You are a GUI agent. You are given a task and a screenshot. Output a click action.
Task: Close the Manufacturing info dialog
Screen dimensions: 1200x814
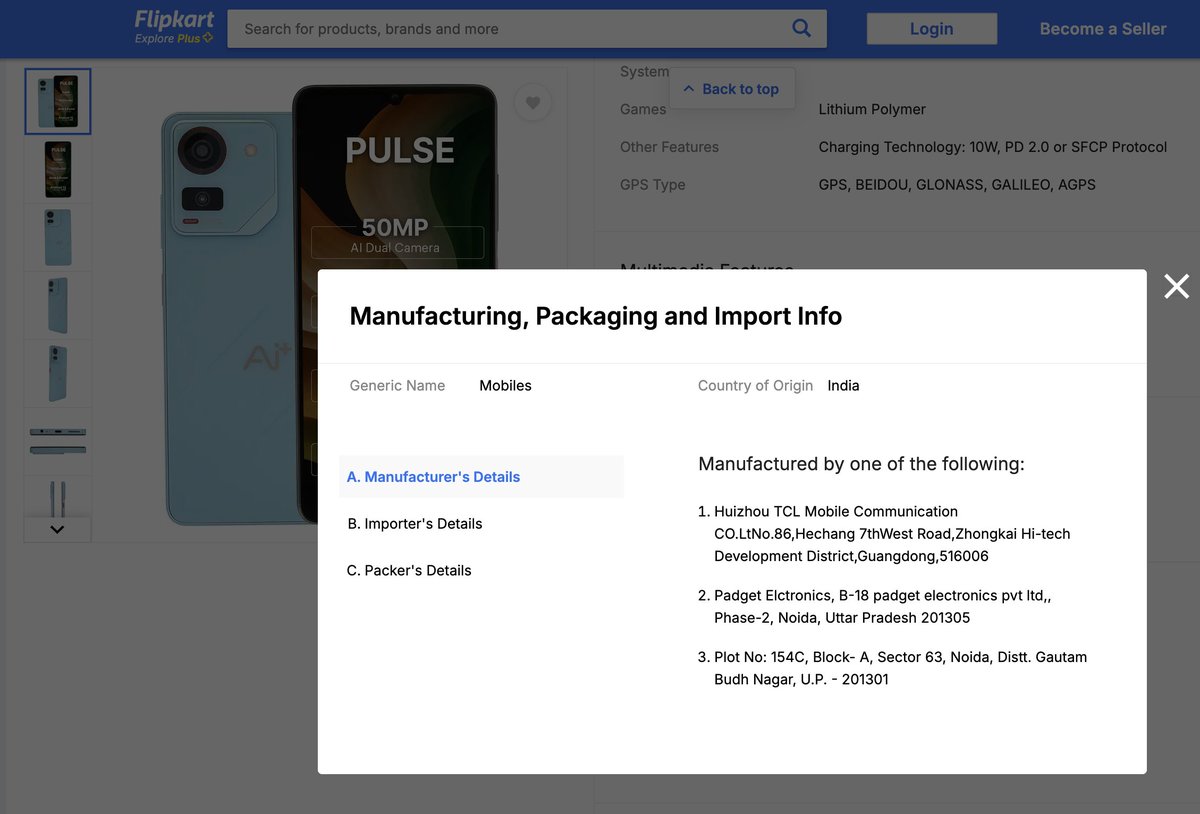(1176, 287)
